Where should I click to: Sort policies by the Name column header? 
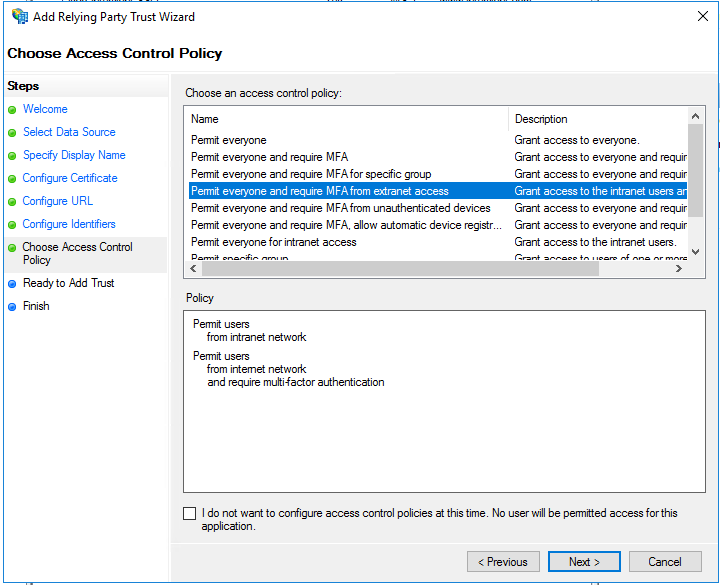click(x=347, y=119)
